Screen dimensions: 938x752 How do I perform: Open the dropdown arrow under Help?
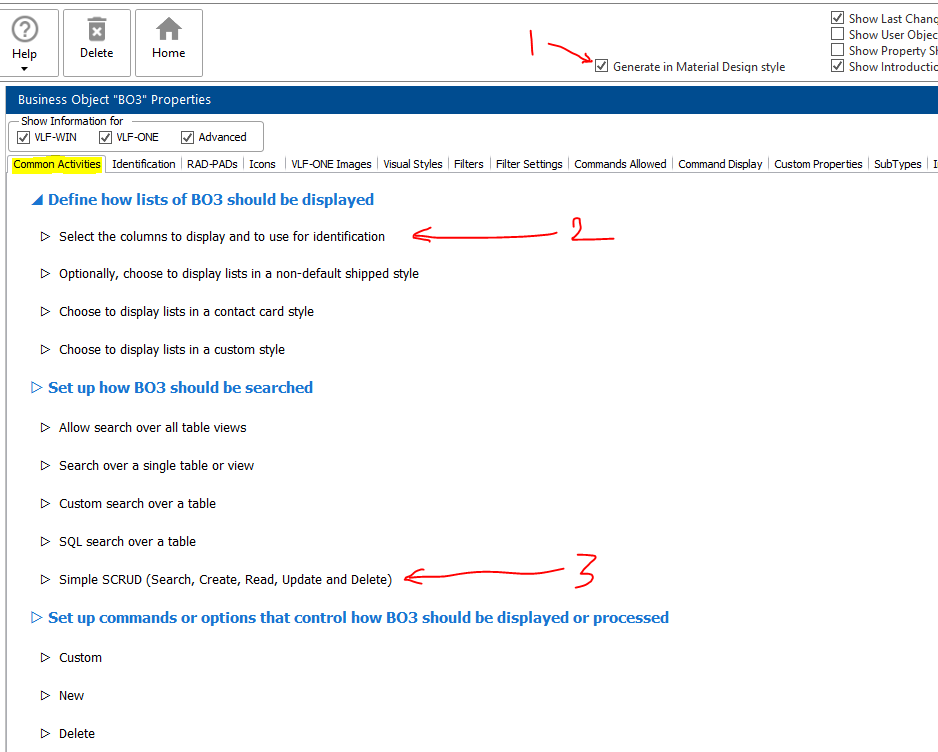(x=24, y=69)
